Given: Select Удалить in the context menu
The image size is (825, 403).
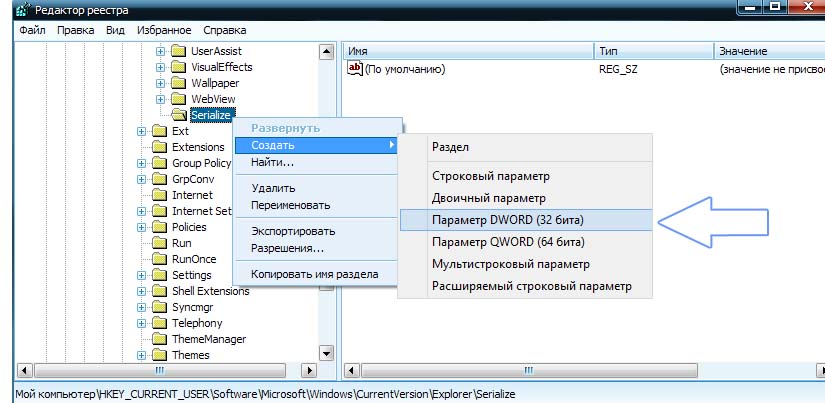Looking at the screenshot, I should click(273, 188).
